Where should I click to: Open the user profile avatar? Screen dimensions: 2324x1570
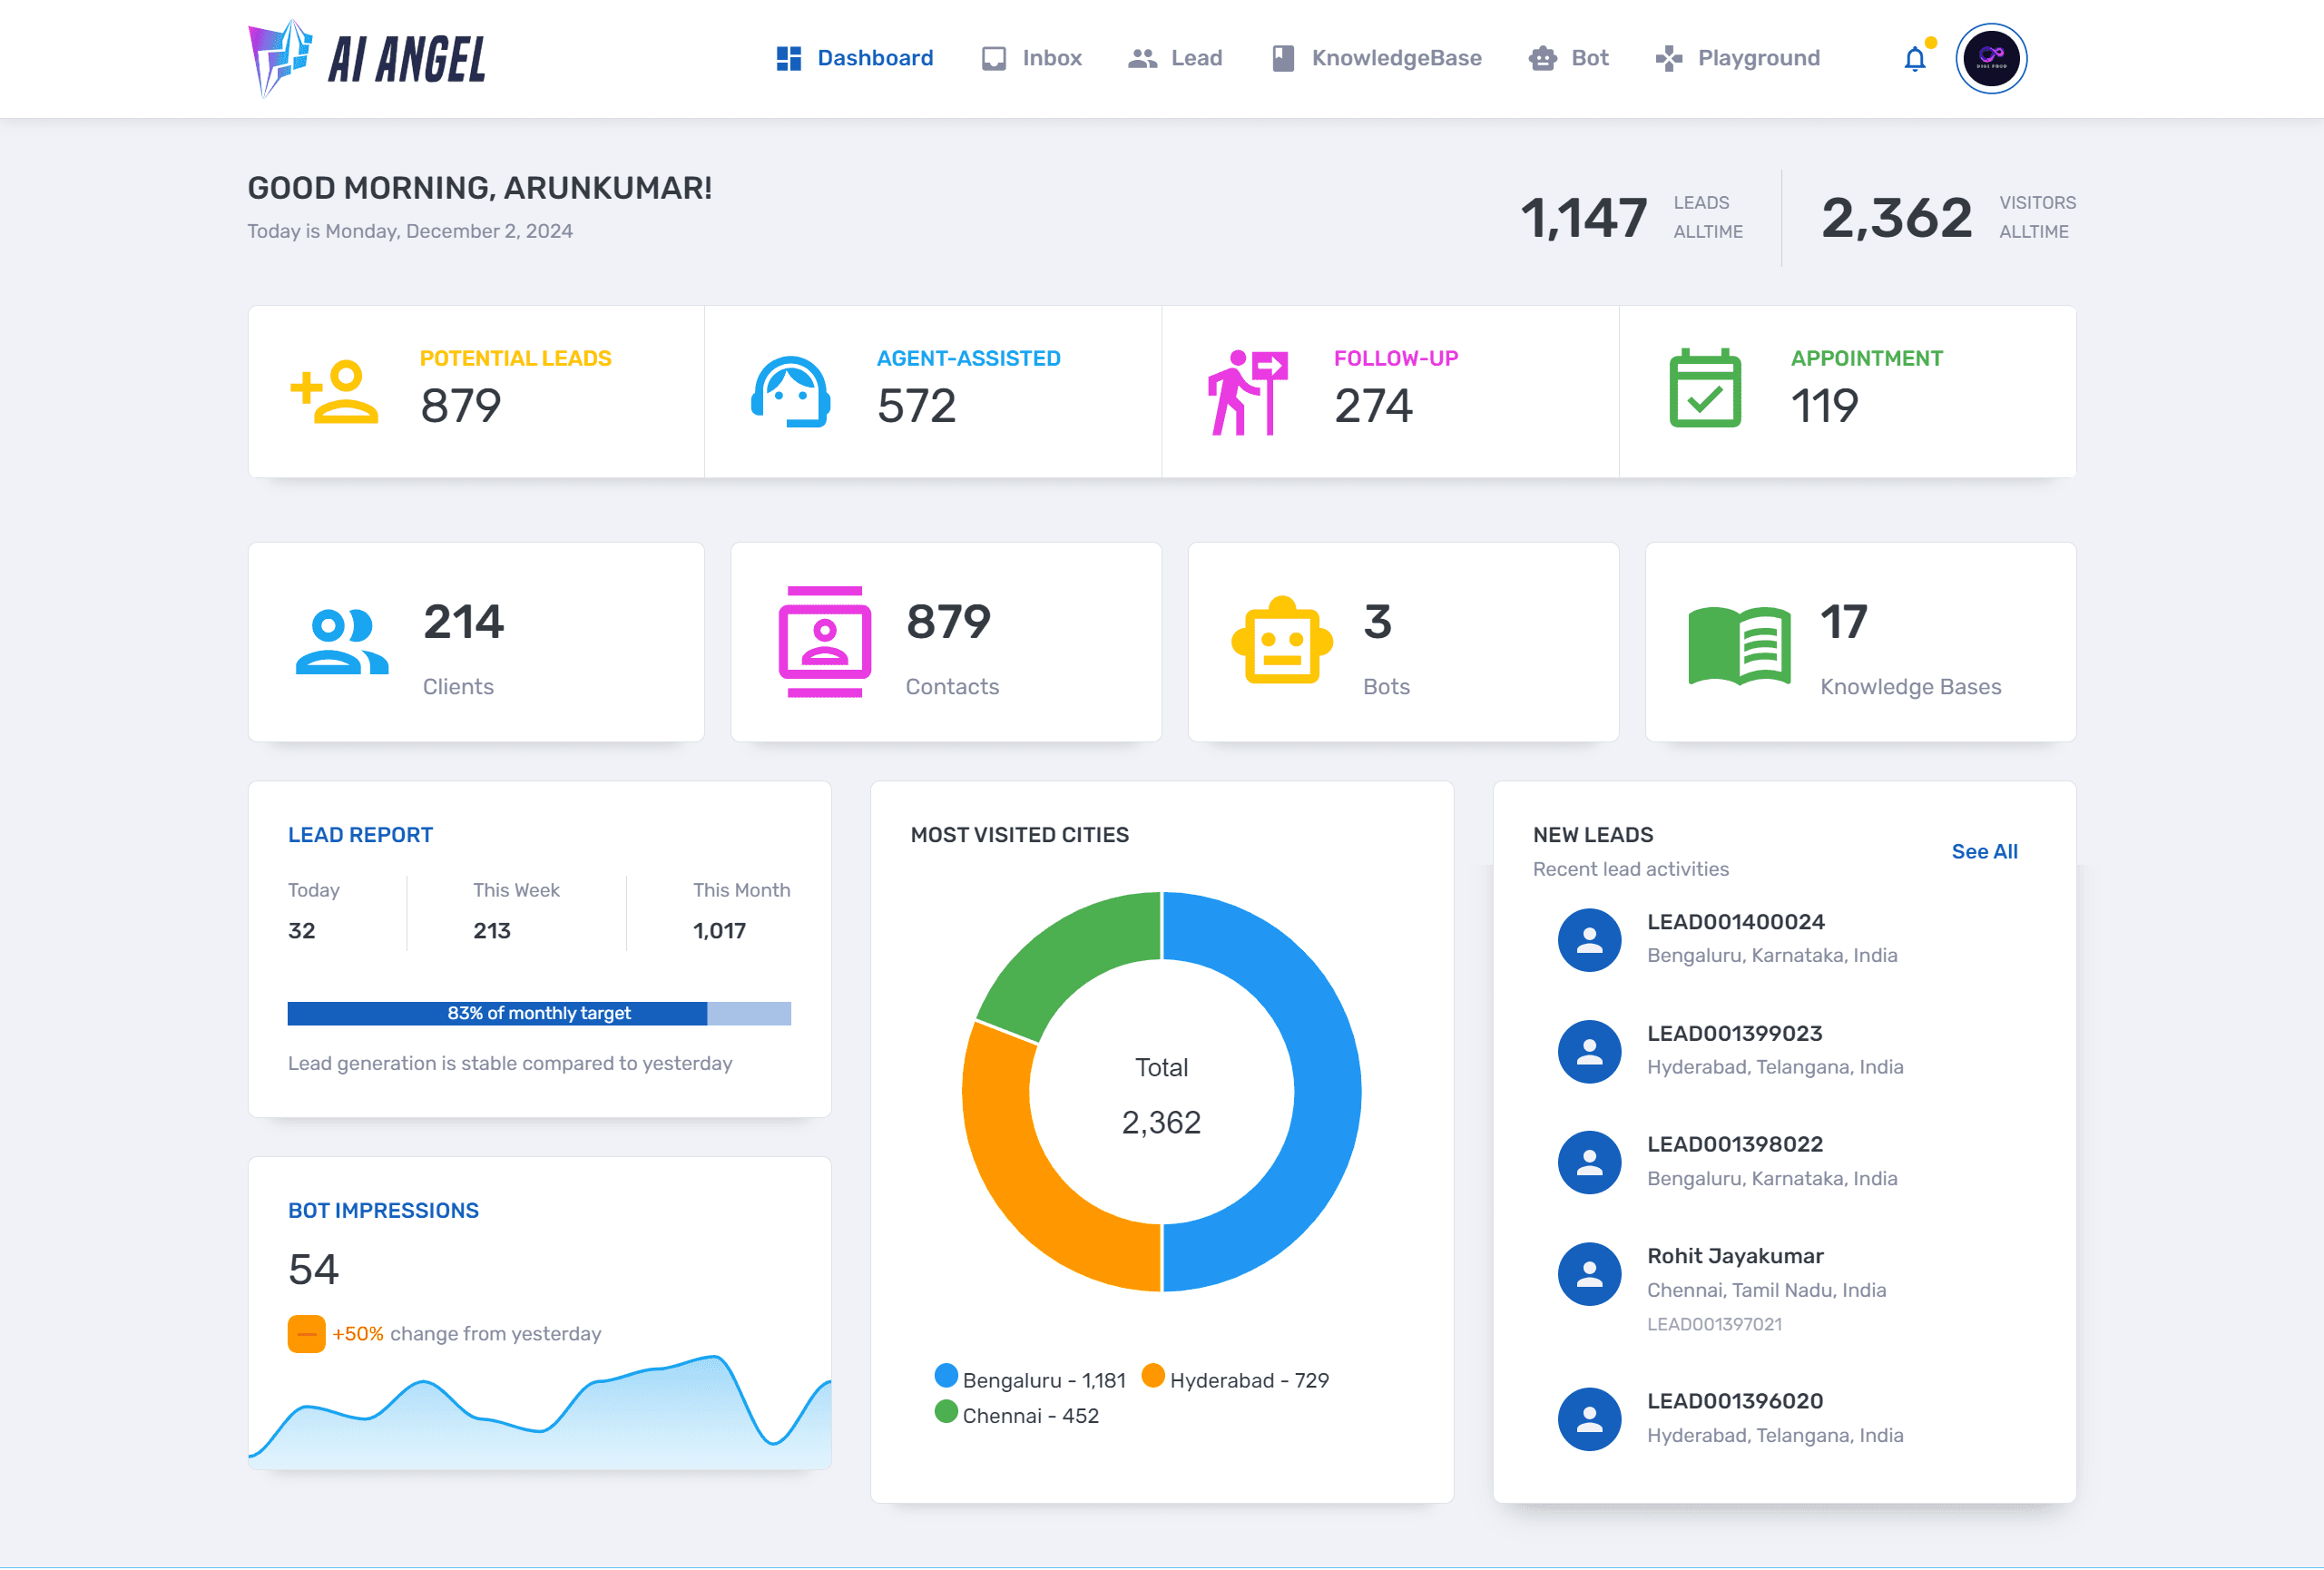pos(1990,59)
